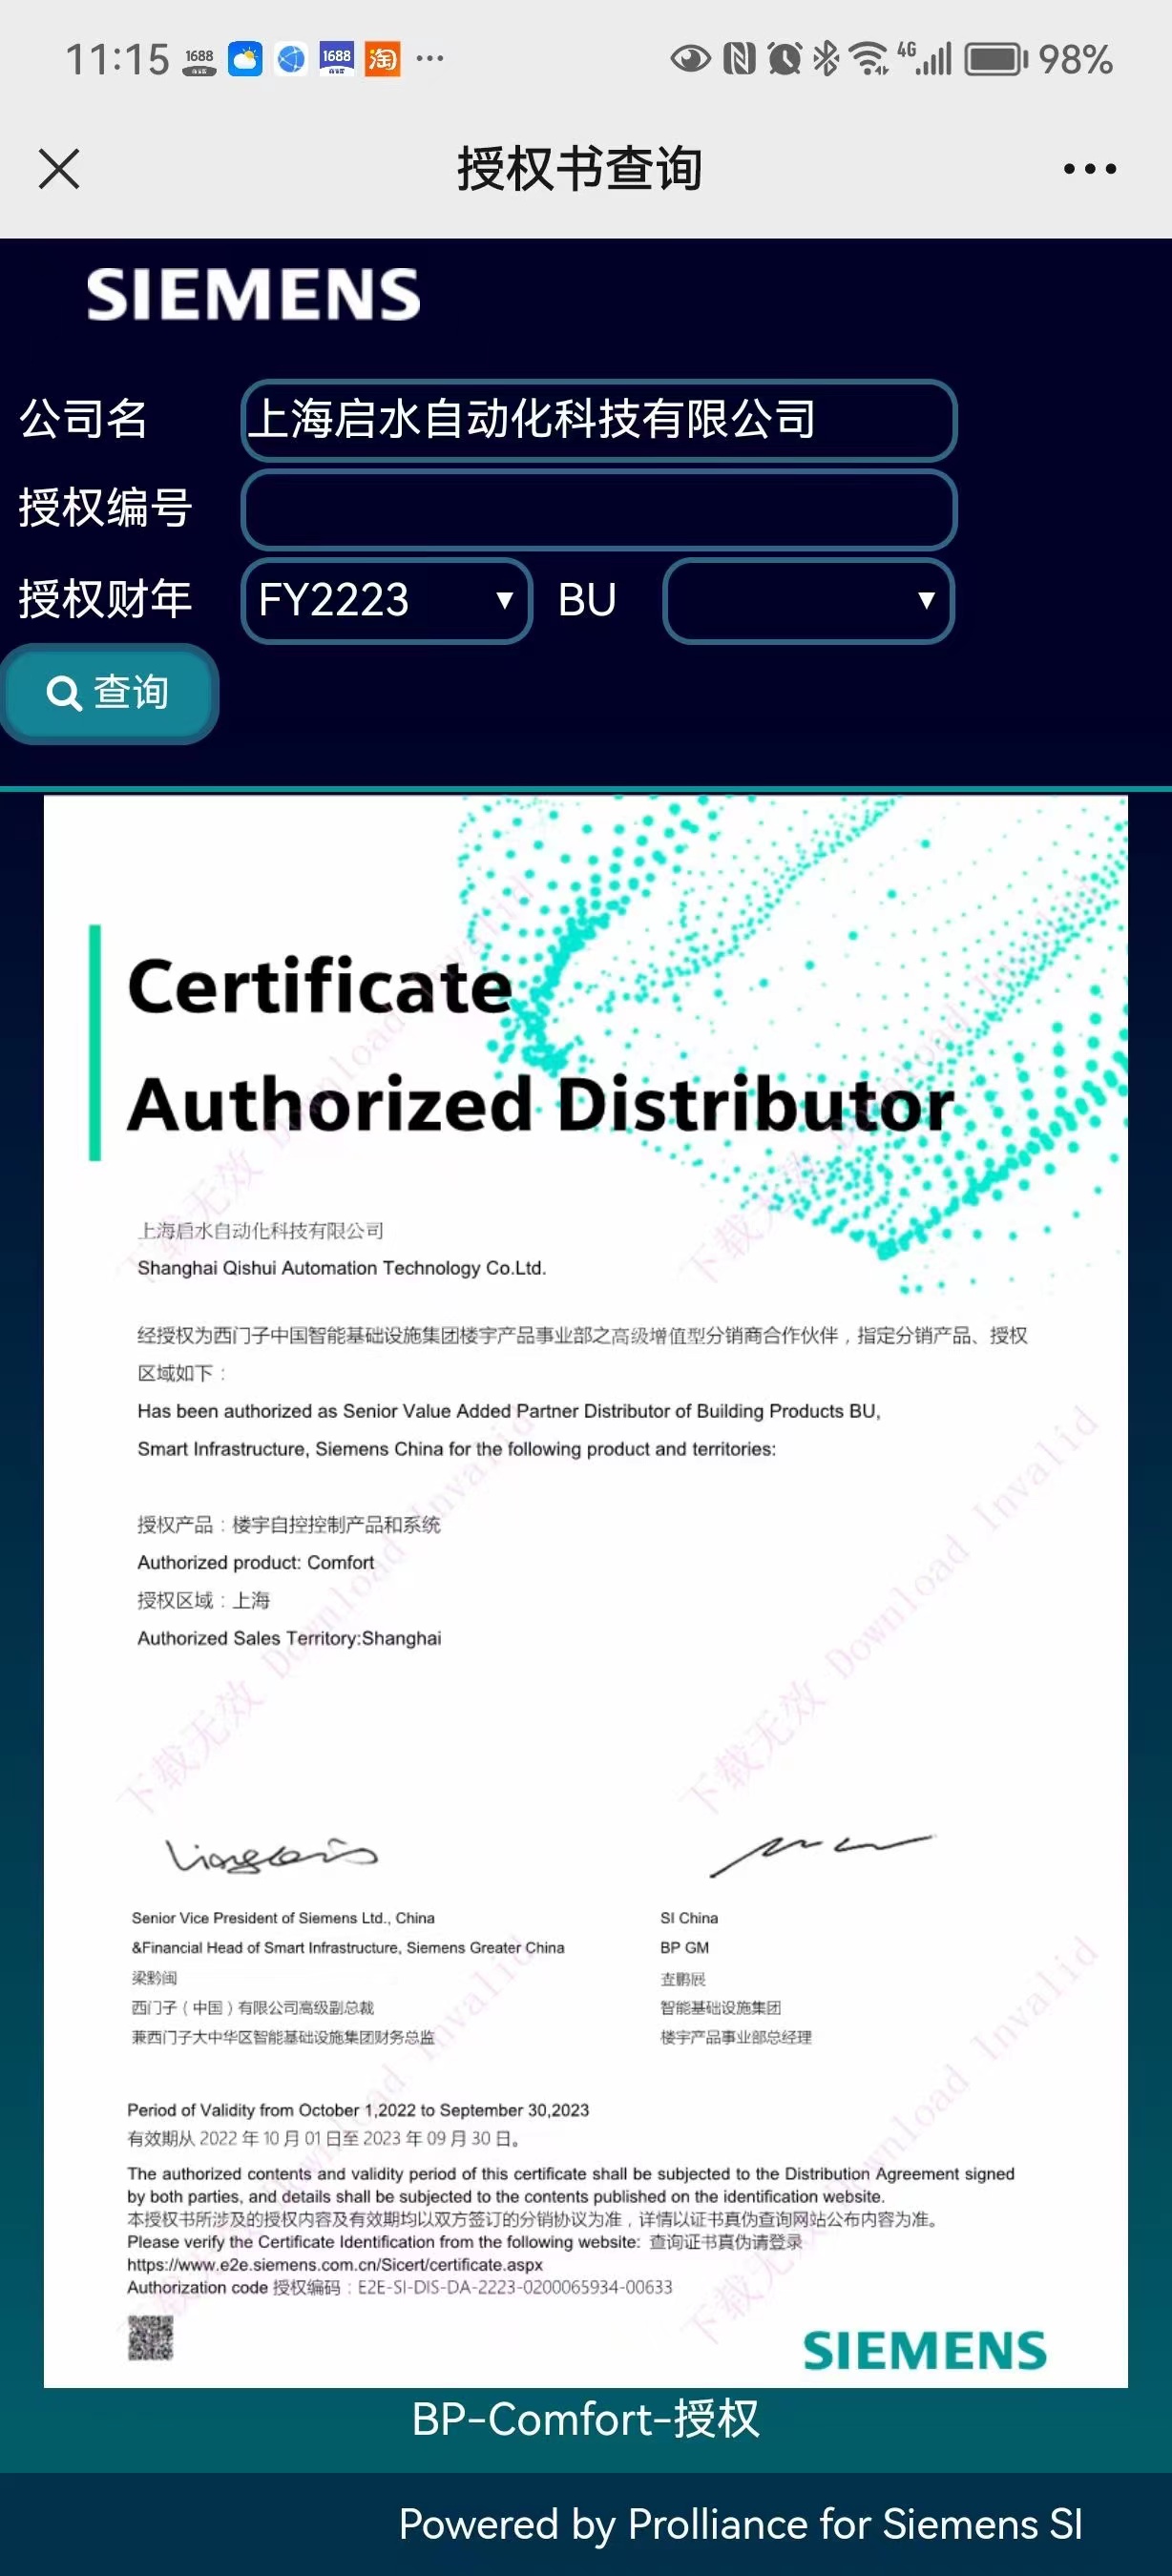The width and height of the screenshot is (1172, 2576).
Task: Focus the empty authorization number field
Action: click(598, 509)
